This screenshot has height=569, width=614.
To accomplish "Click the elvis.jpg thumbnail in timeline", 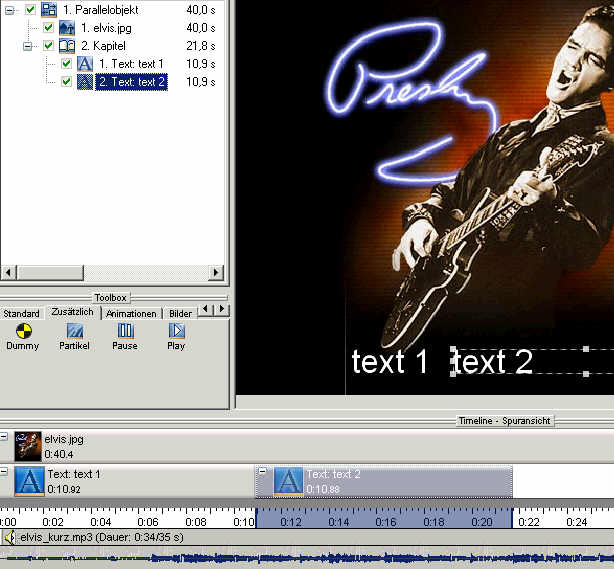I will pyautogui.click(x=28, y=445).
